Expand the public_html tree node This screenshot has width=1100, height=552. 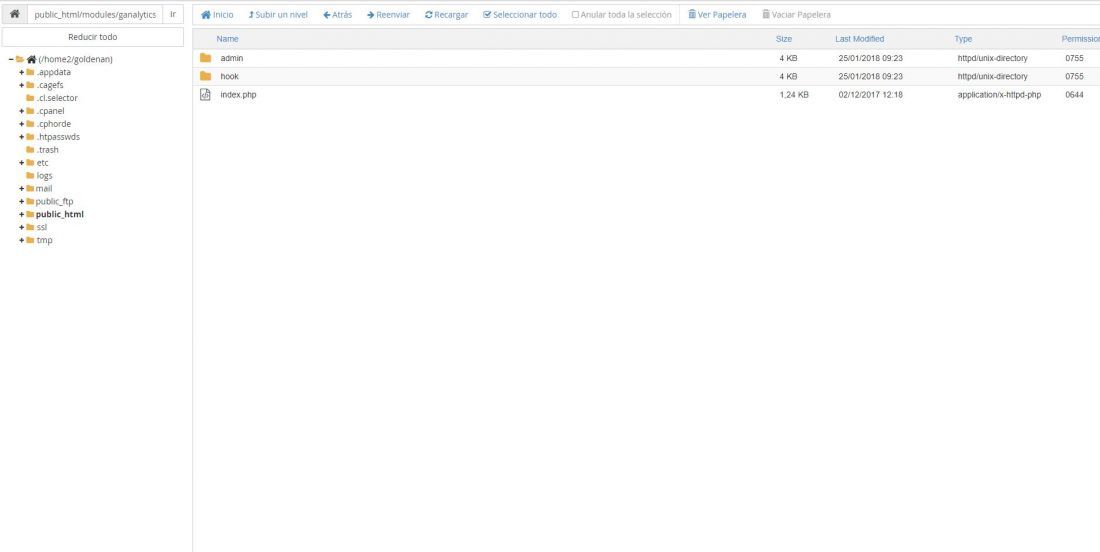22,215
